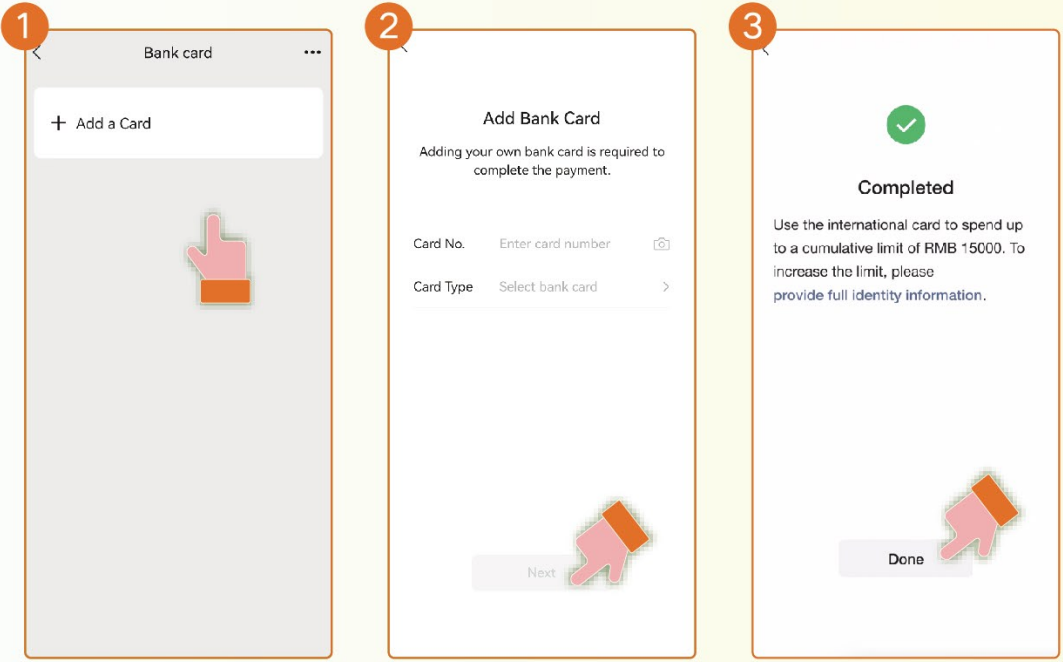The image size is (1063, 662).
Task: Click the Enter card number field
Action: point(555,244)
